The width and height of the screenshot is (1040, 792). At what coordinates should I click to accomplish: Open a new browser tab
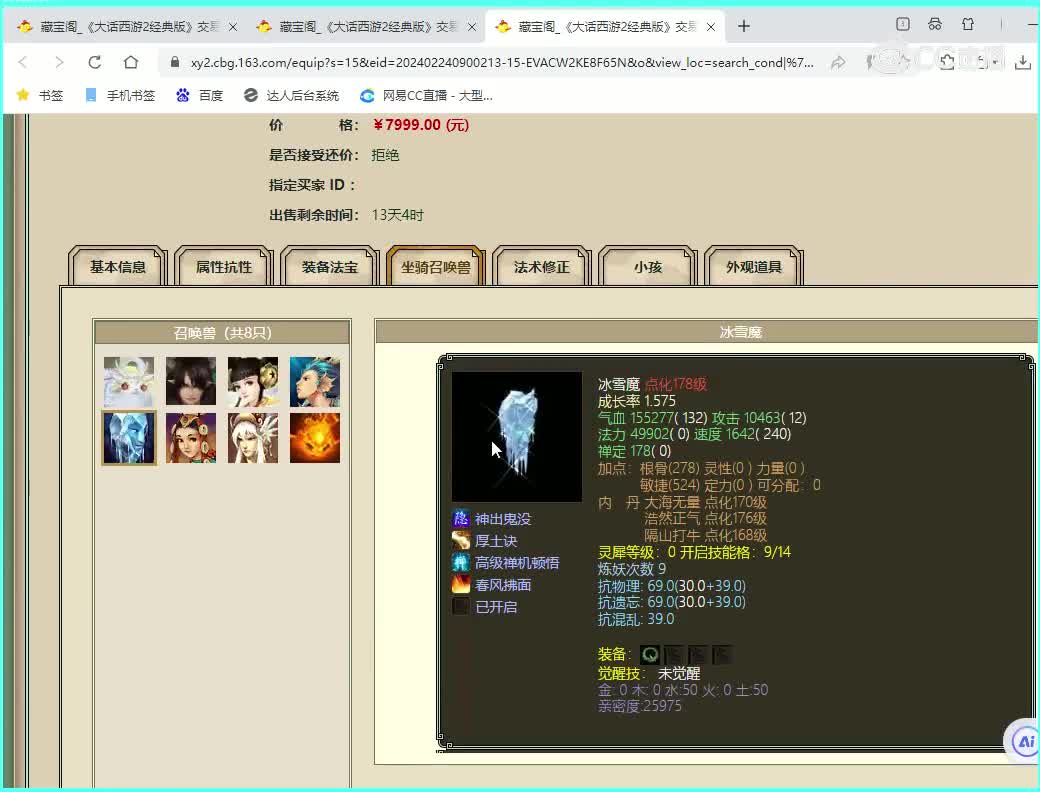point(744,26)
